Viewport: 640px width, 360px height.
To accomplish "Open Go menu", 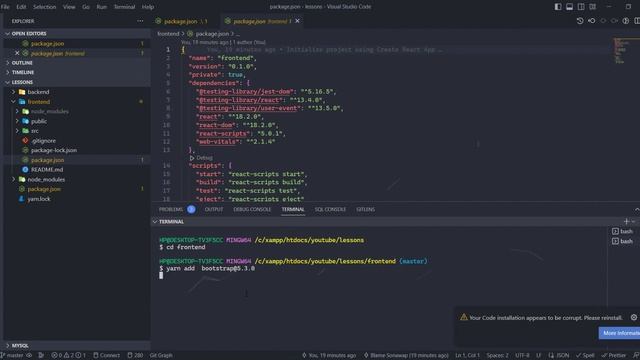I will click(86, 7).
